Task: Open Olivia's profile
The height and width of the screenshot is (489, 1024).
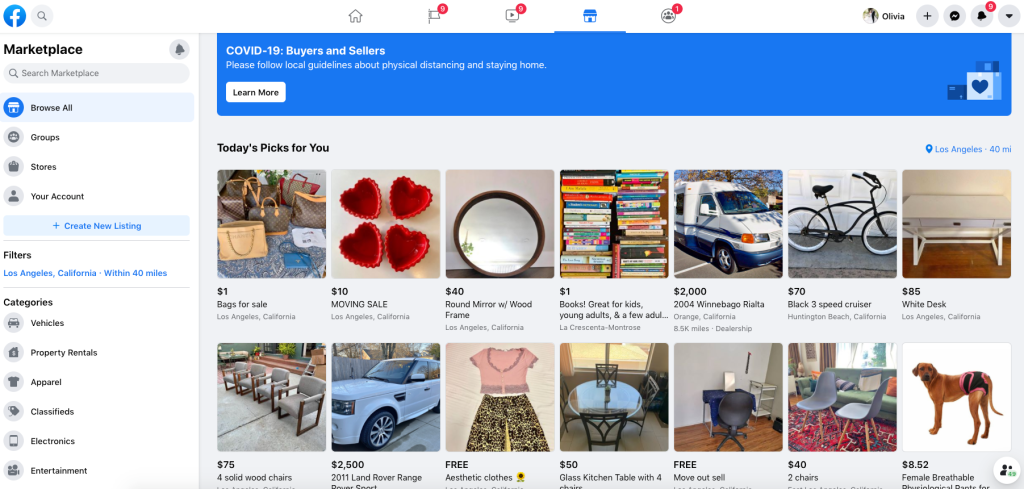Action: click(884, 16)
